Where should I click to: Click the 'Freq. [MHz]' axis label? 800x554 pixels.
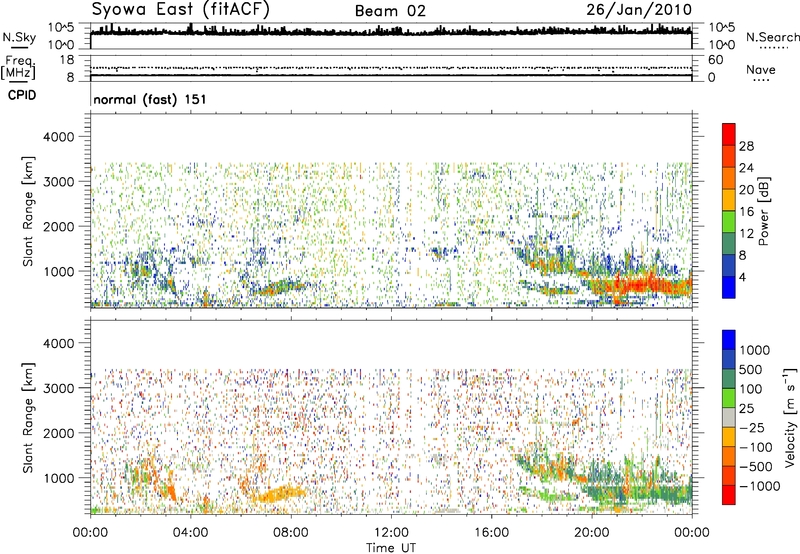pos(18,68)
